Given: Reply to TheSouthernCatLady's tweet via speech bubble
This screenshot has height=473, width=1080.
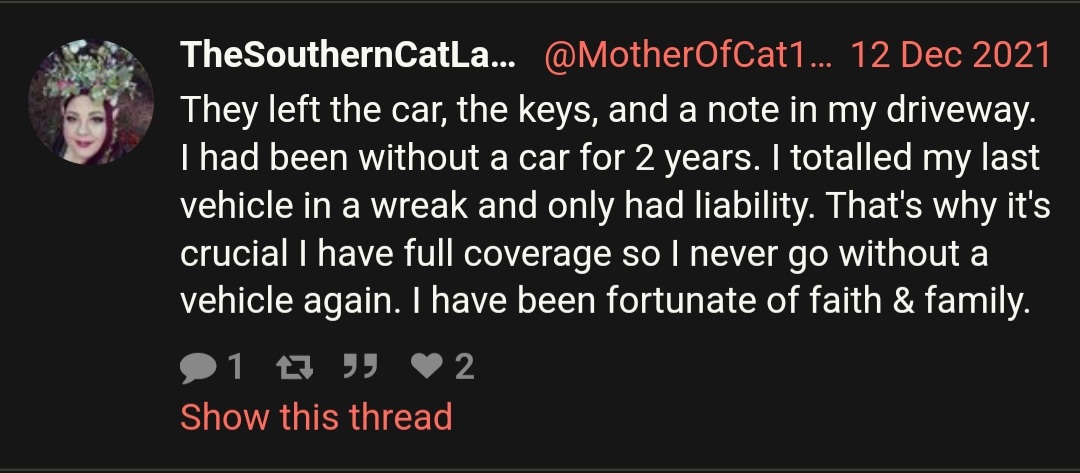Looking at the screenshot, I should [197, 369].
